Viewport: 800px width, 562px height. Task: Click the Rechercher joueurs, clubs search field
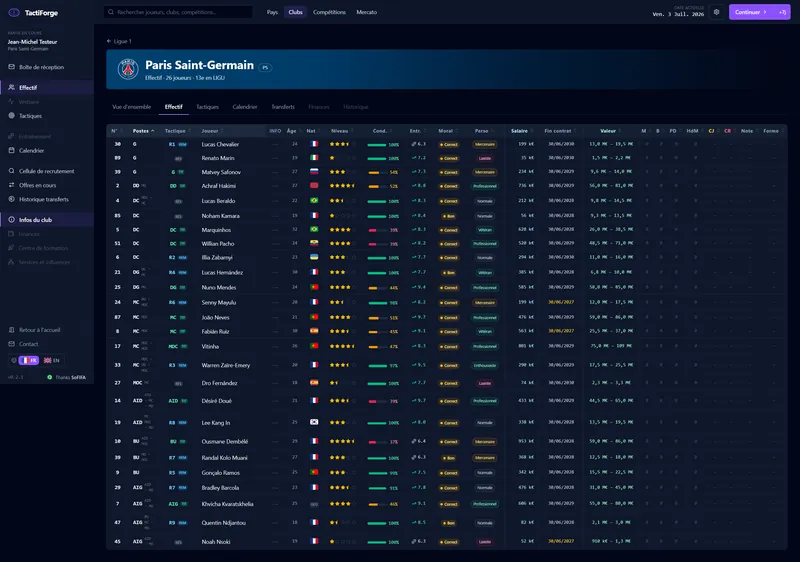pyautogui.click(x=179, y=12)
